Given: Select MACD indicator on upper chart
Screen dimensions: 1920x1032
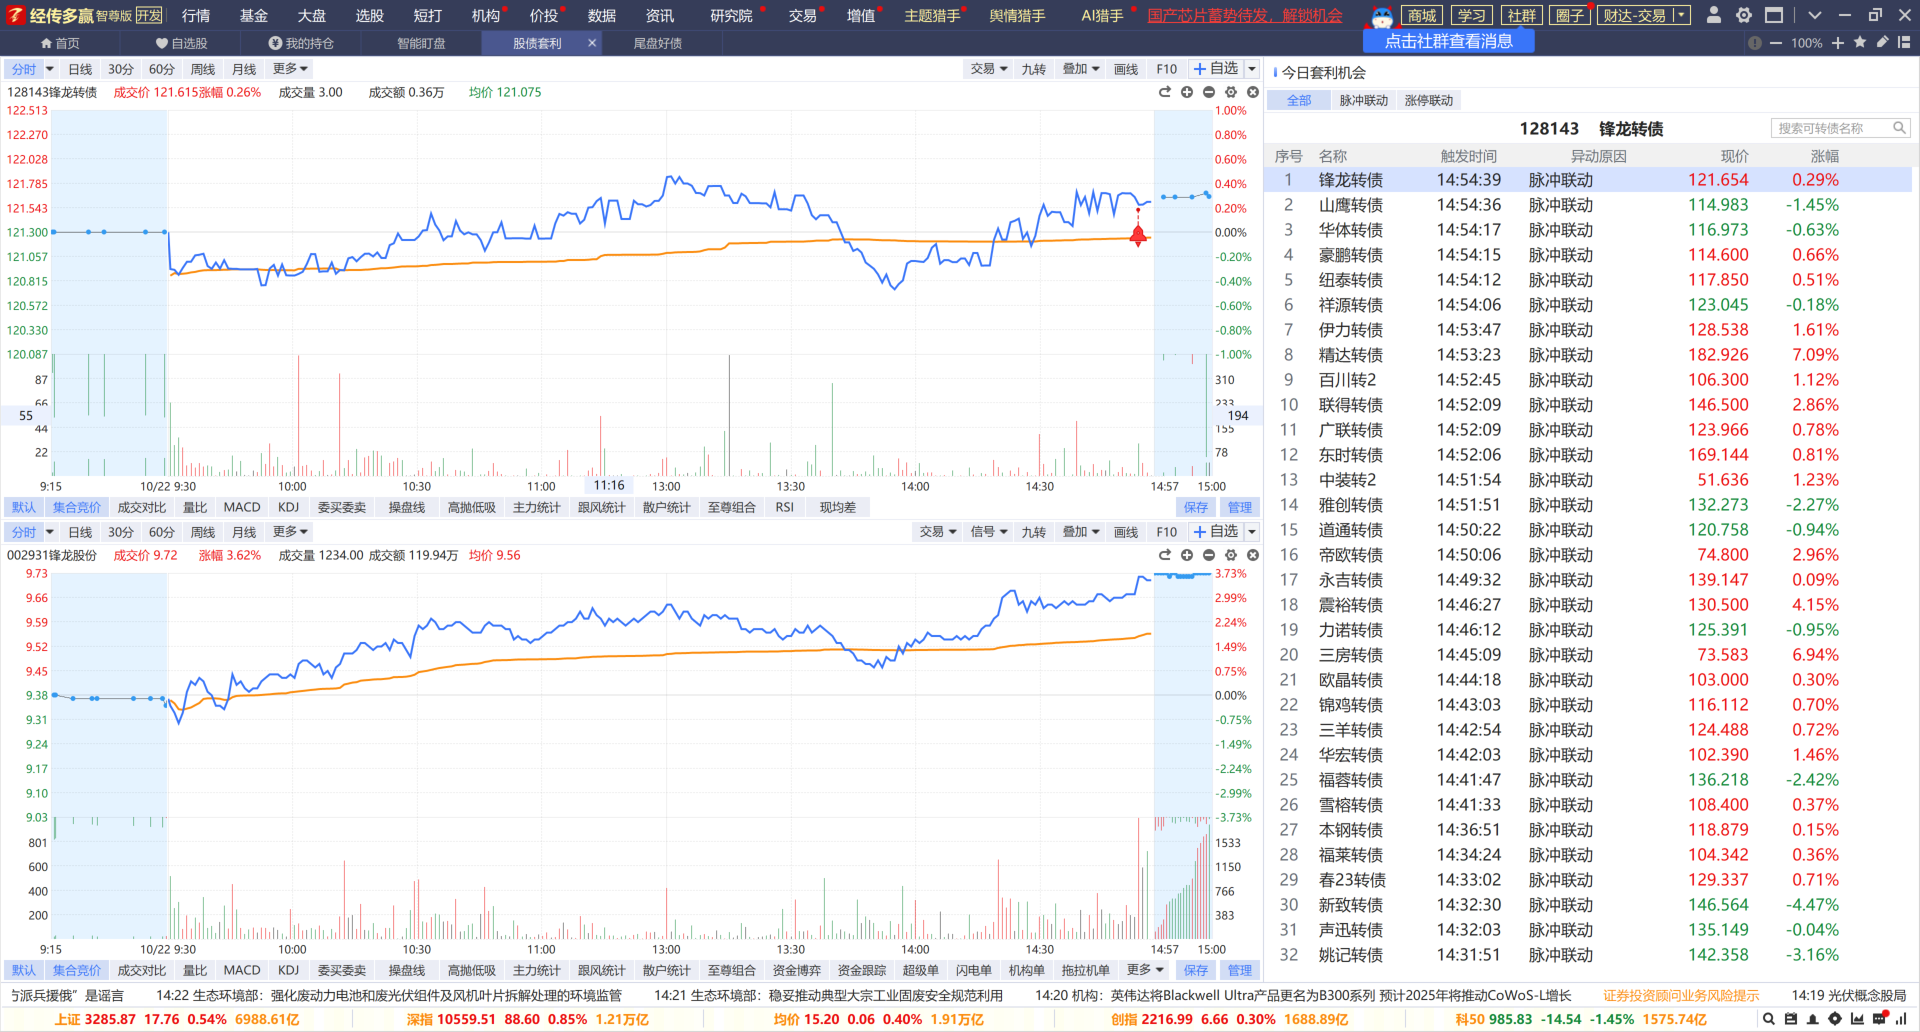Looking at the screenshot, I should (242, 507).
